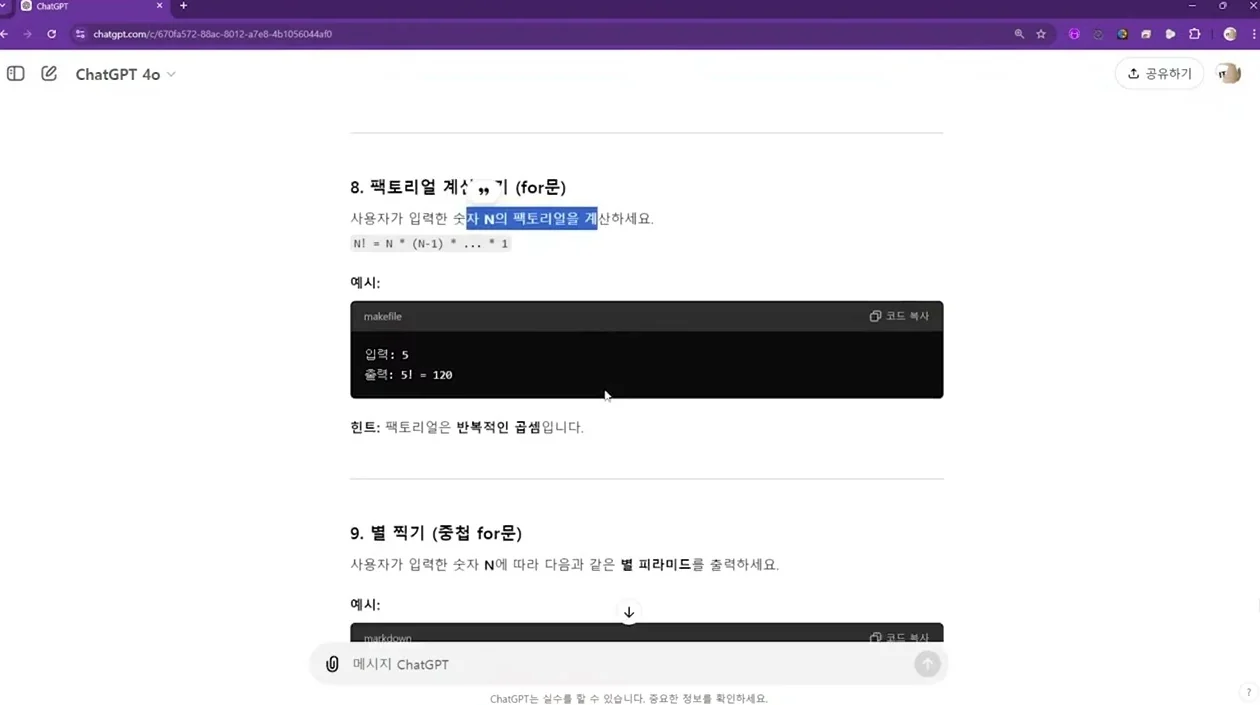This screenshot has width=1260, height=705.
Task: Open the media control play icon
Action: (1170, 34)
